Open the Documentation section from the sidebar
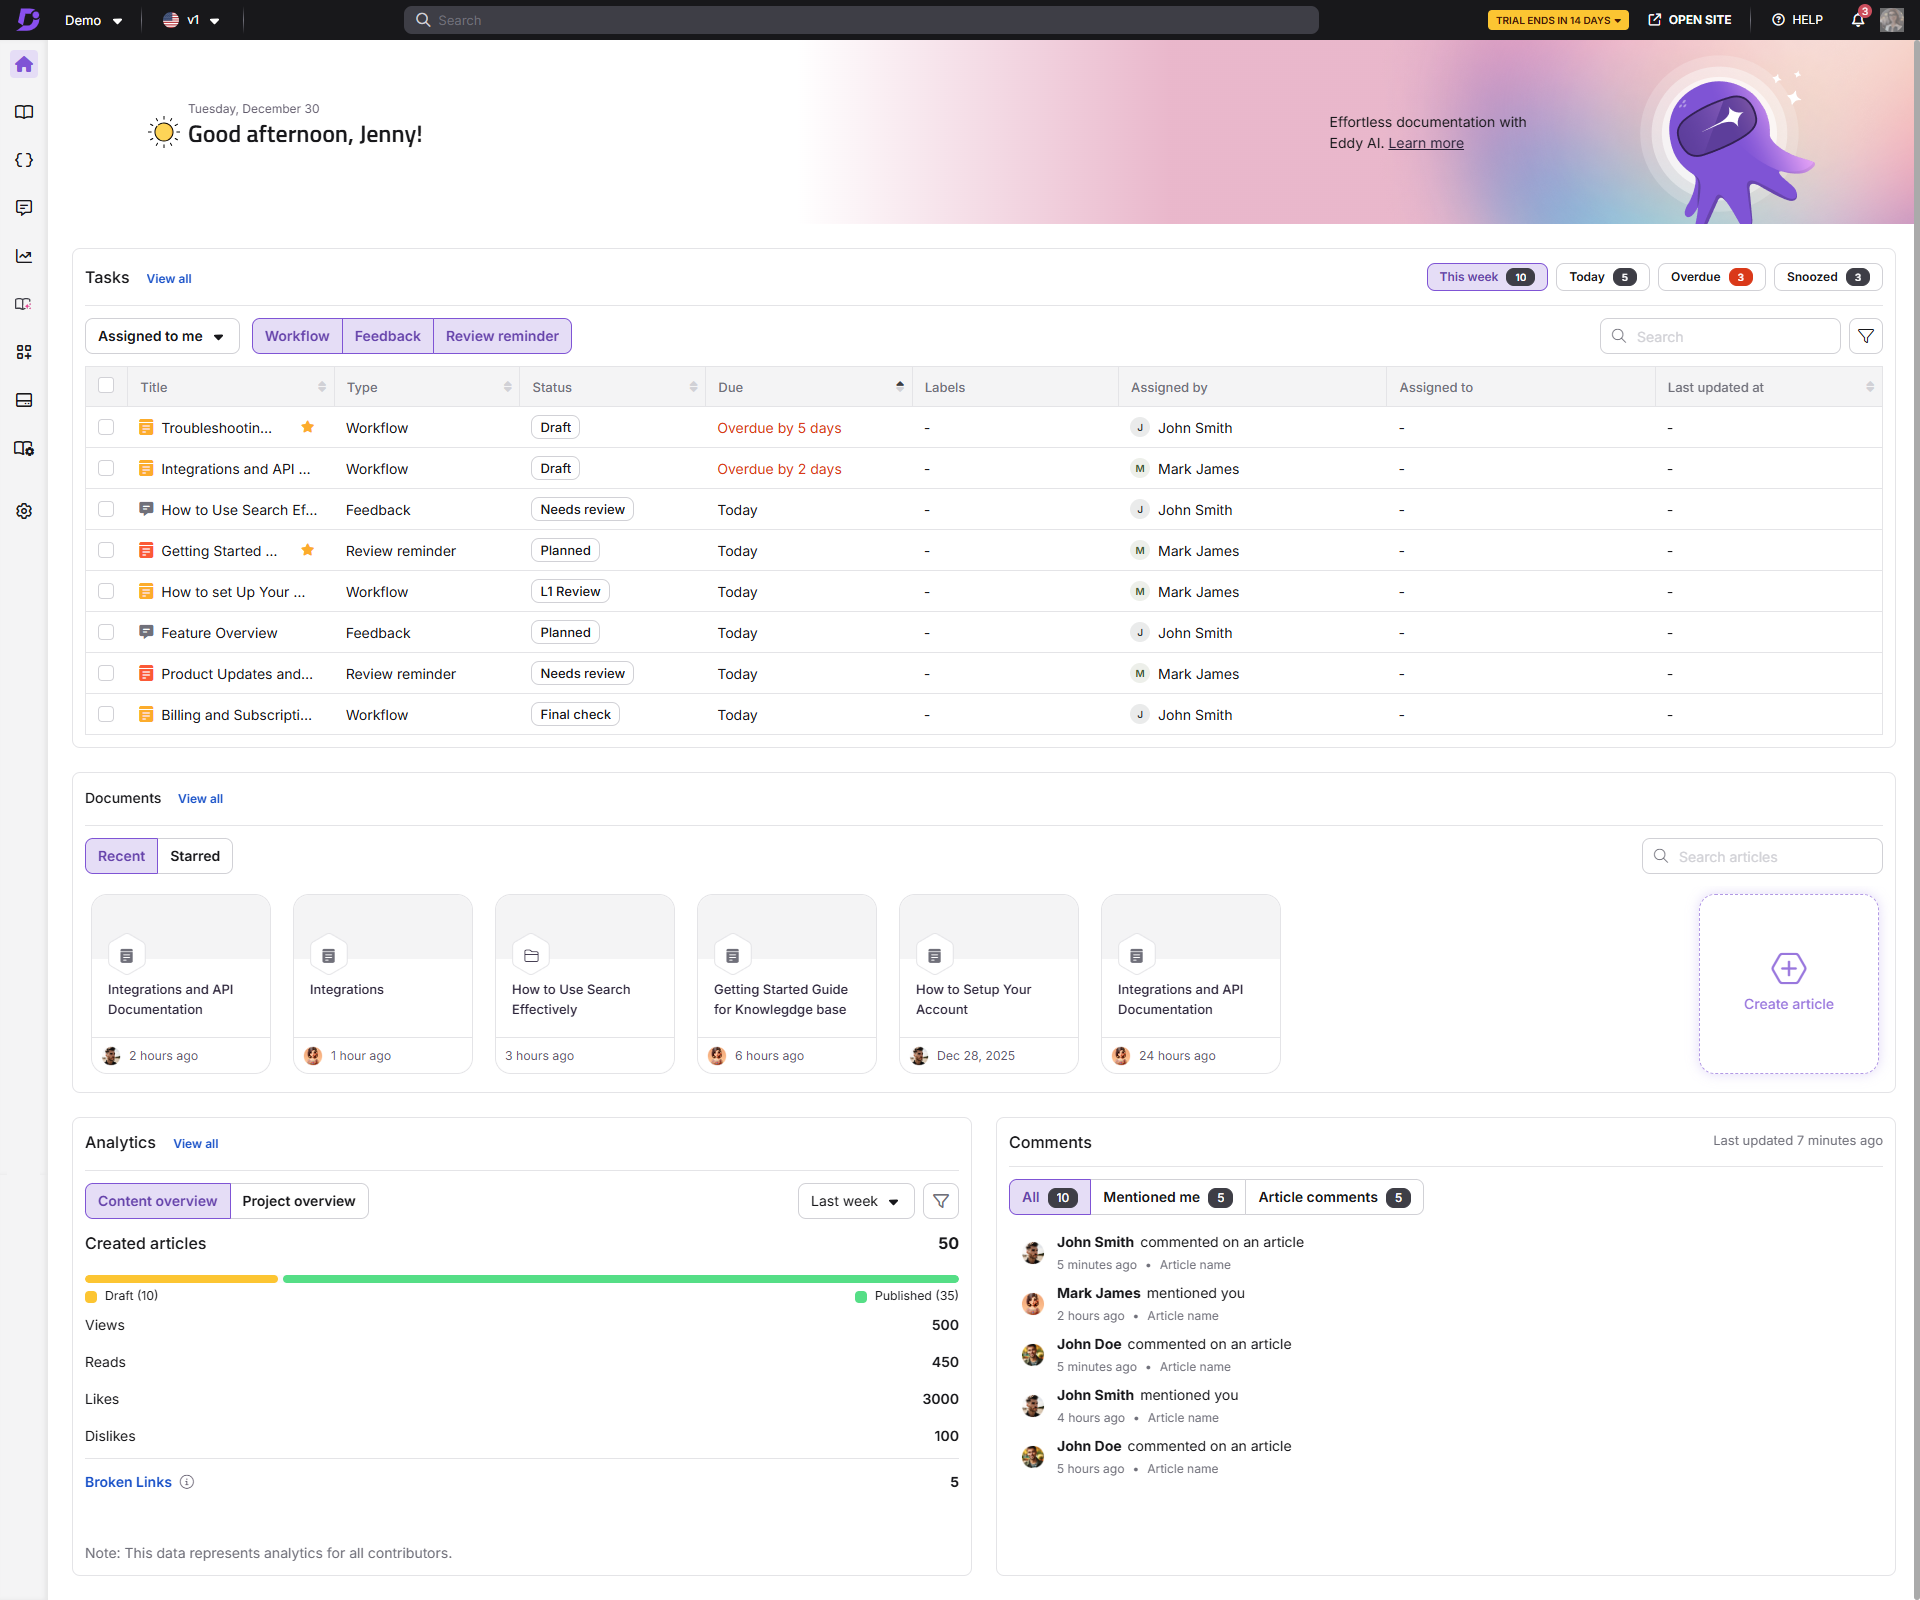Viewport: 1920px width, 1600px height. [24, 112]
